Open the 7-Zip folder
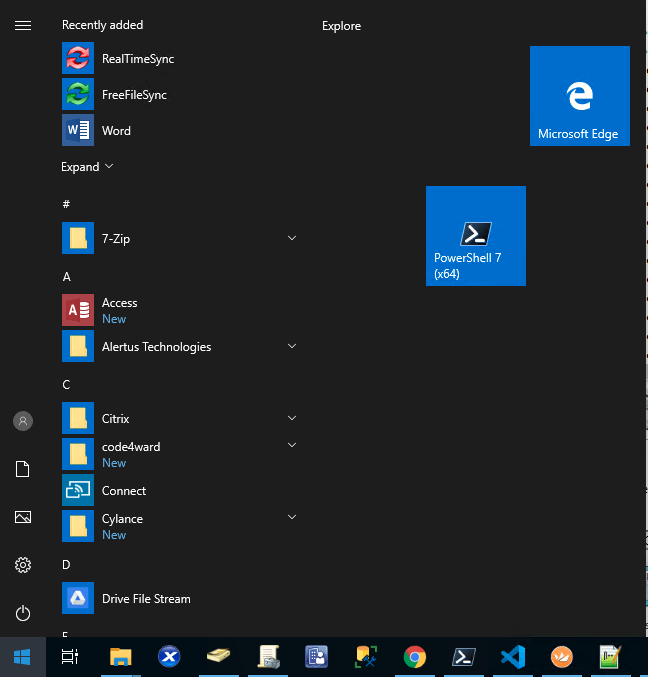Screen dimensions: 648x677 [179, 238]
